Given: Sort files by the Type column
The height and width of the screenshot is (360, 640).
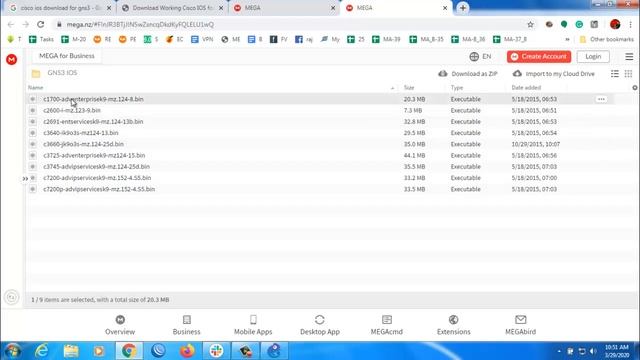Looking at the screenshot, I should 457,88.
